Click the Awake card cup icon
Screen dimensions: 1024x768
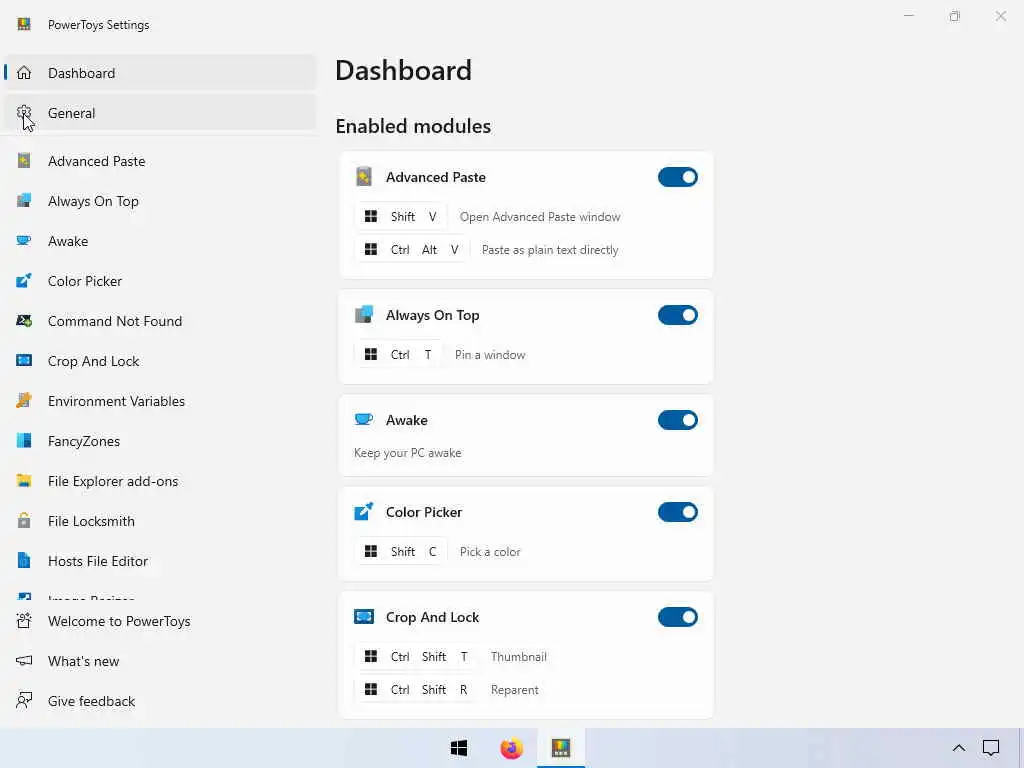pos(364,419)
